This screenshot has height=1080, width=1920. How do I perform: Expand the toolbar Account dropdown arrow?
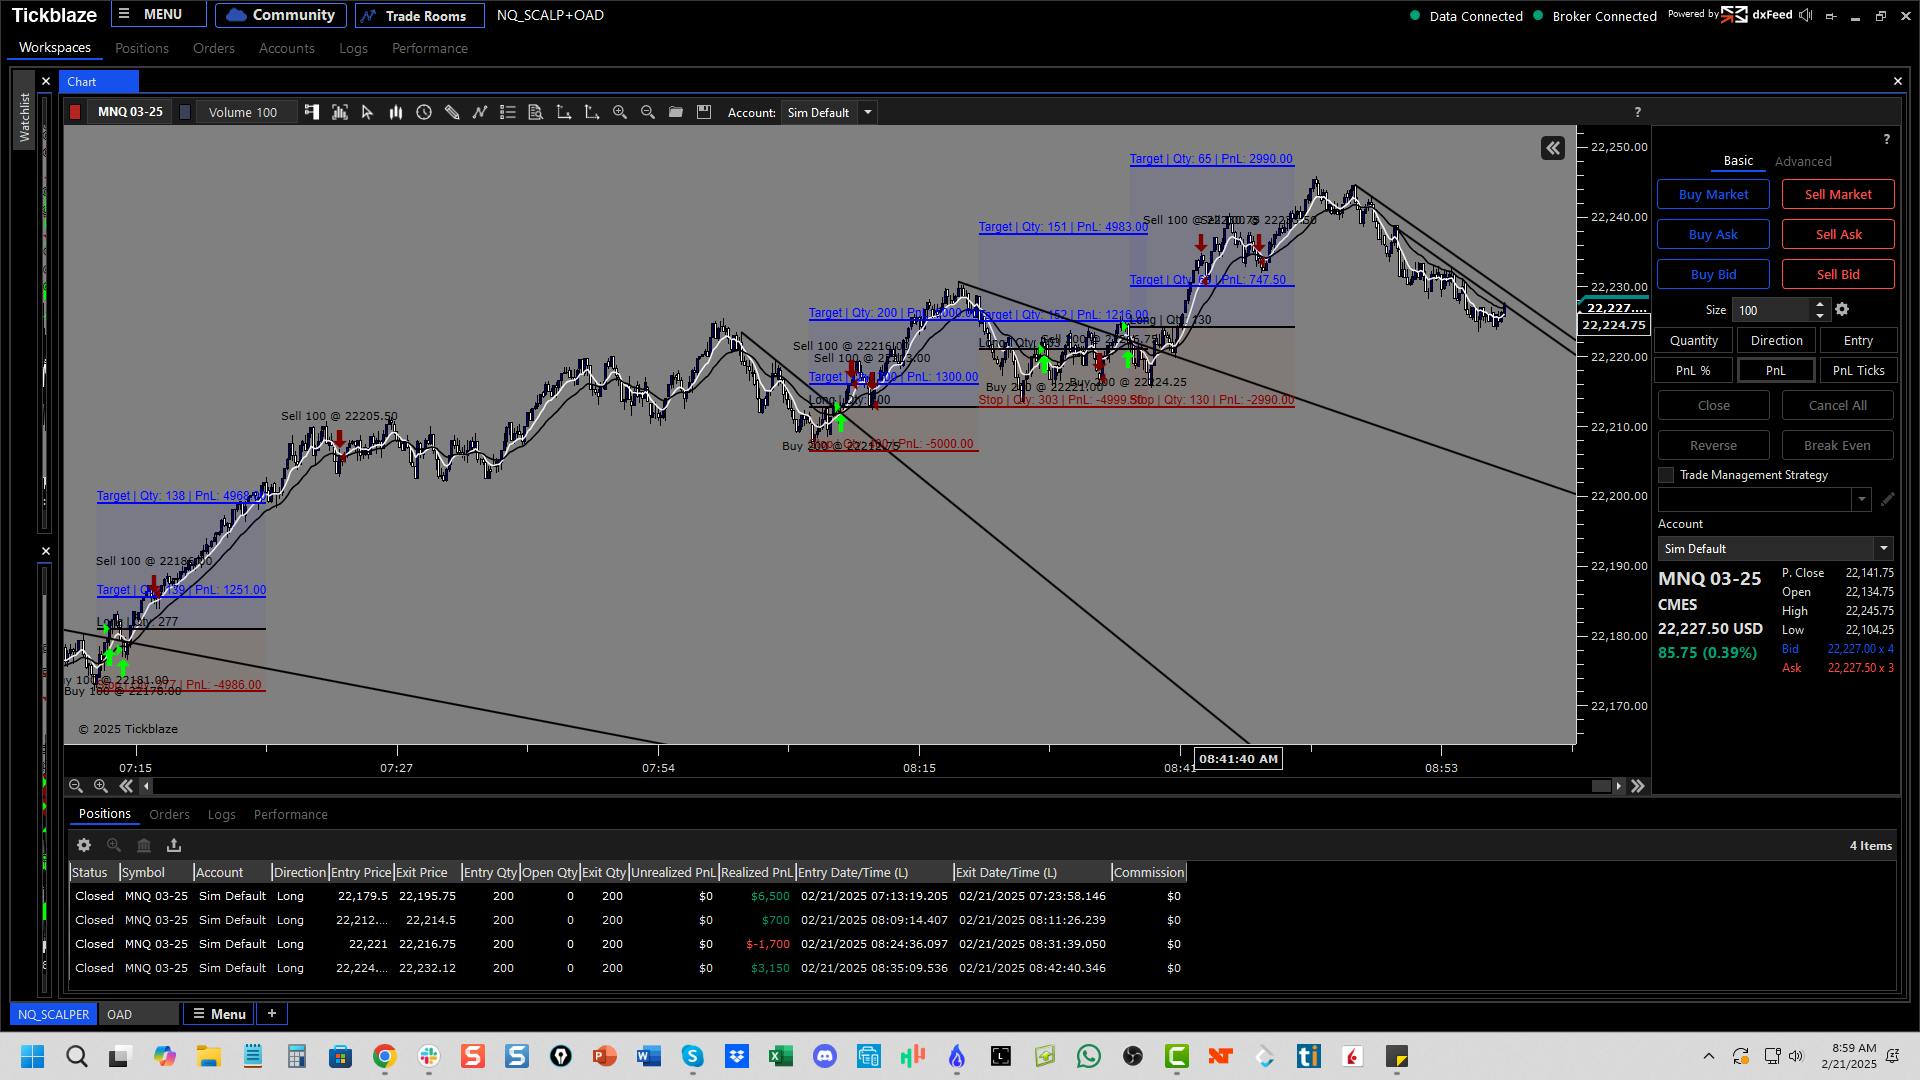(x=868, y=112)
